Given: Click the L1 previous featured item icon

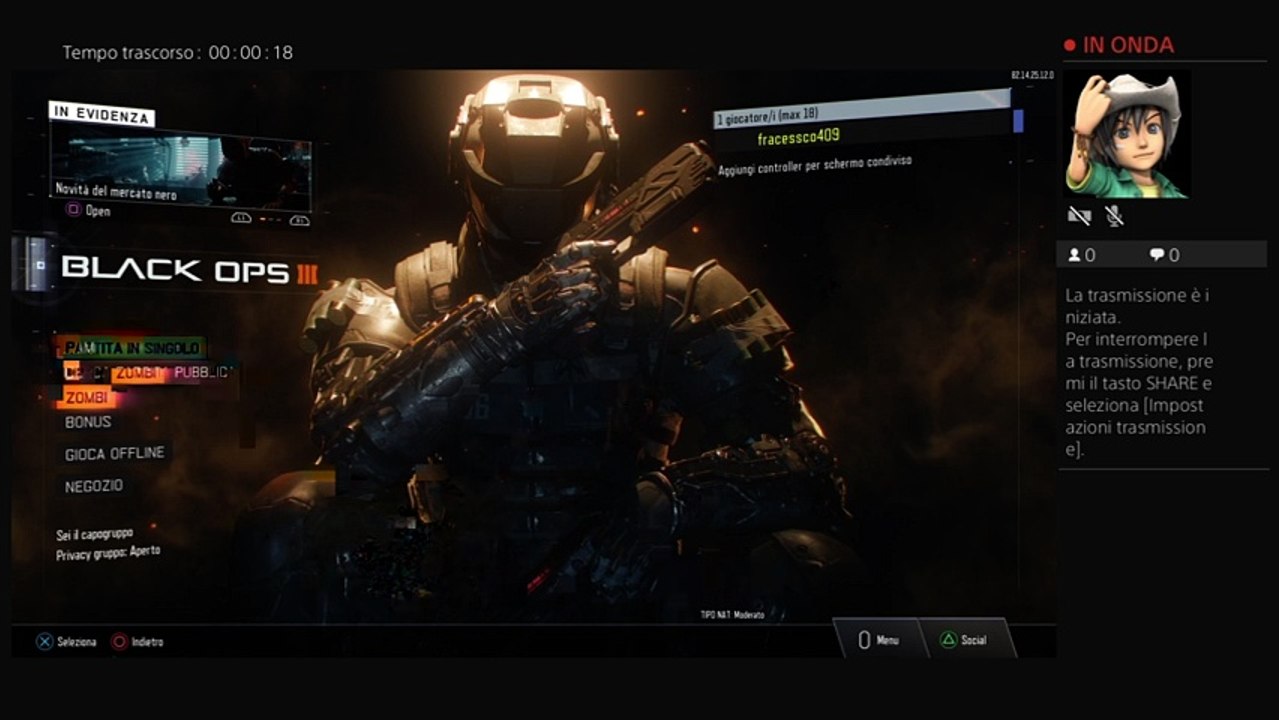Looking at the screenshot, I should point(241,217).
